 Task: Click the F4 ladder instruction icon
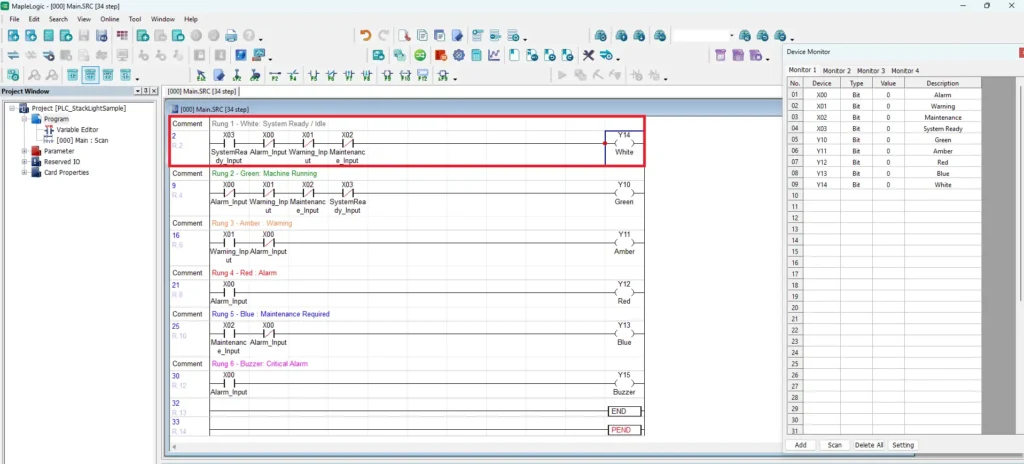click(293, 76)
